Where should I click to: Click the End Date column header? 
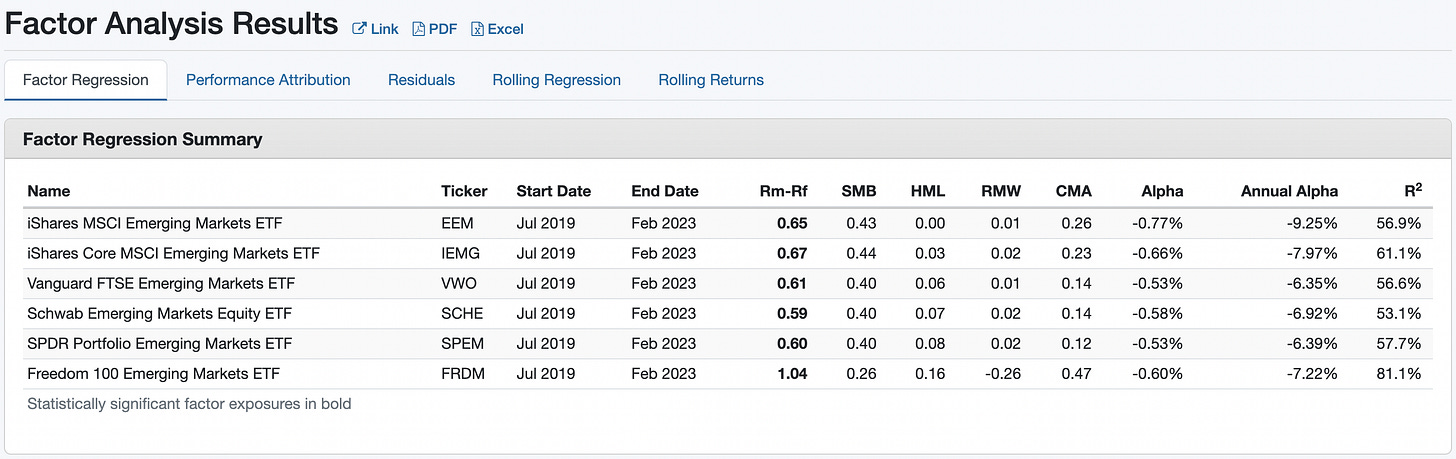tap(665, 191)
